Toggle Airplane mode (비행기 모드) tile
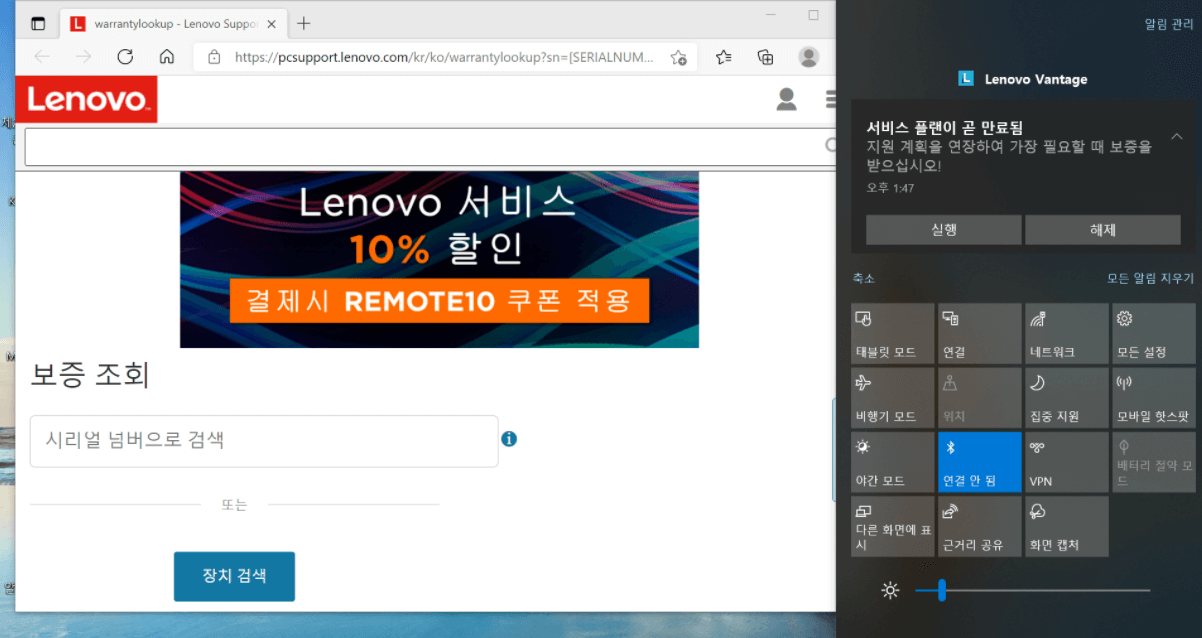Screen dimensions: 1202x638 [x=892, y=397]
